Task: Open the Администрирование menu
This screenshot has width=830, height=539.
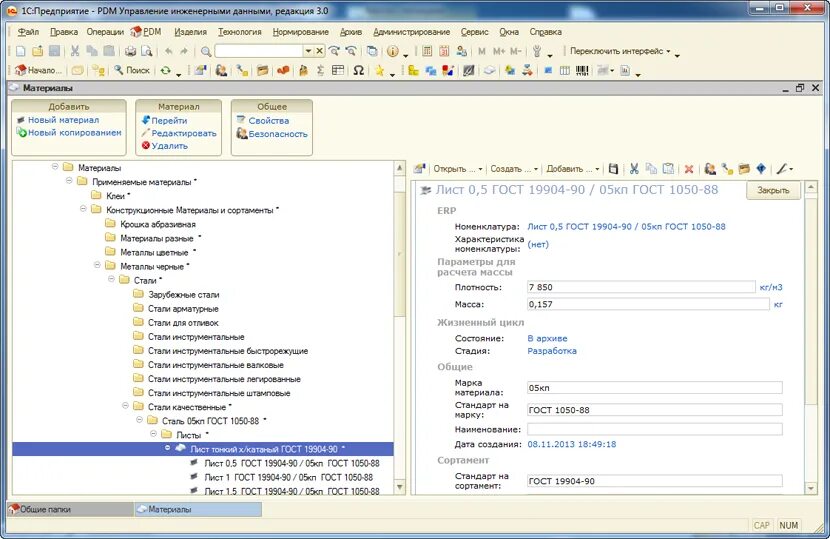Action: (x=411, y=32)
